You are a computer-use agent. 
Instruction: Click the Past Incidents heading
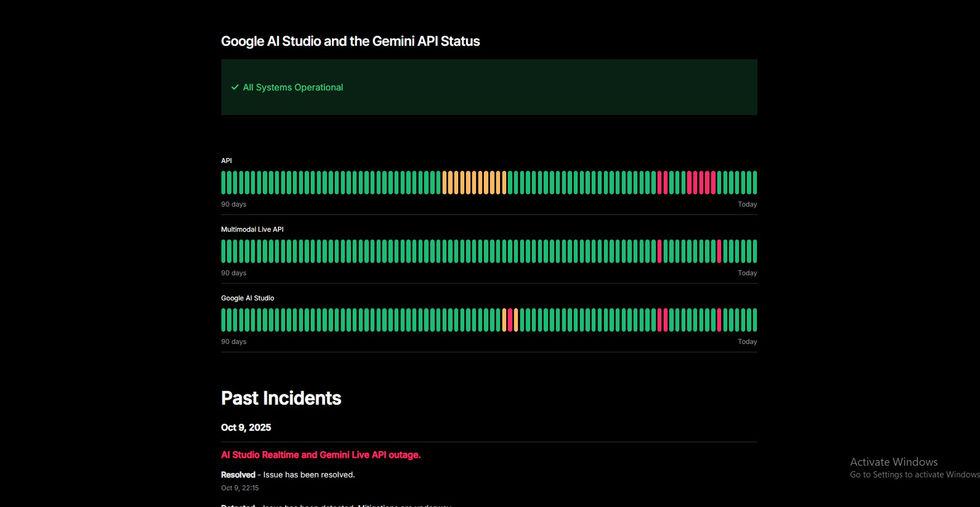281,398
